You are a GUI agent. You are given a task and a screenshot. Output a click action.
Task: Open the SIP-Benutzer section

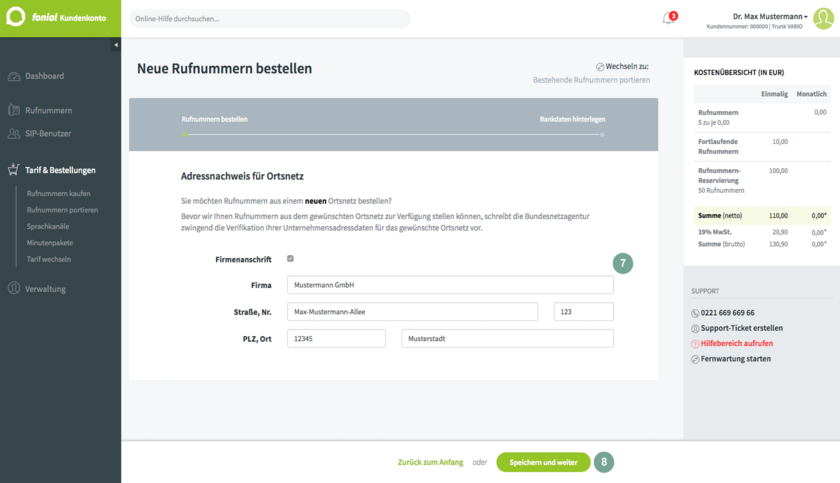[48, 133]
